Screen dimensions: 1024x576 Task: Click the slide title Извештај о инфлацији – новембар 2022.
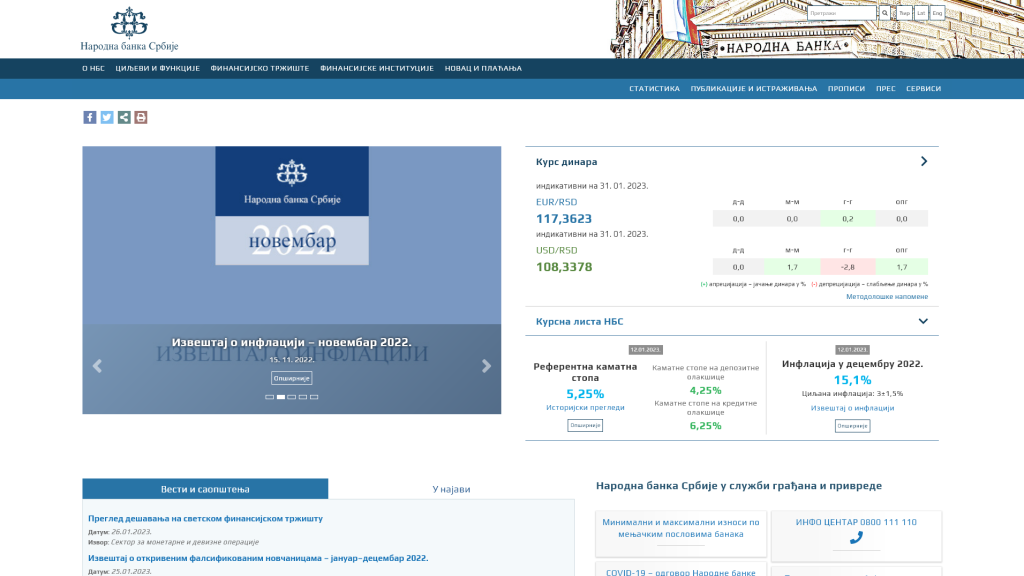[x=291, y=342]
